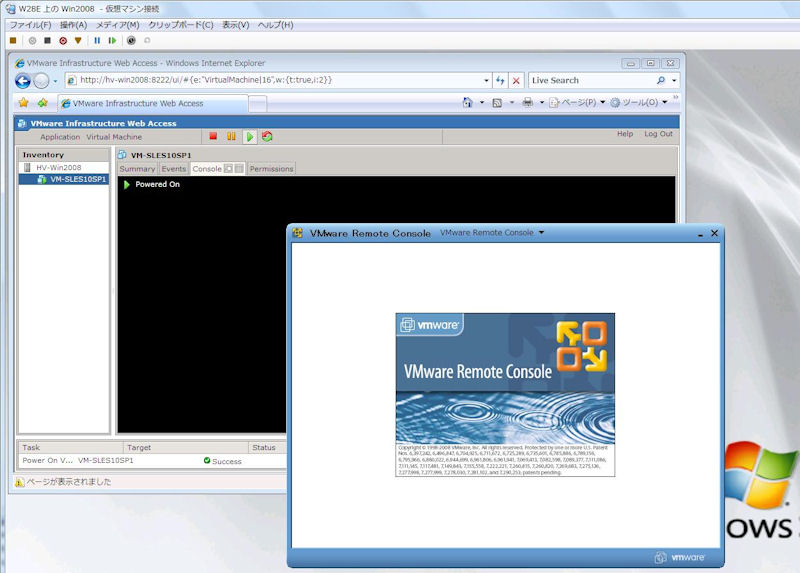800x573 pixels.
Task: Click Add to Favorites icon
Action: coord(42,103)
